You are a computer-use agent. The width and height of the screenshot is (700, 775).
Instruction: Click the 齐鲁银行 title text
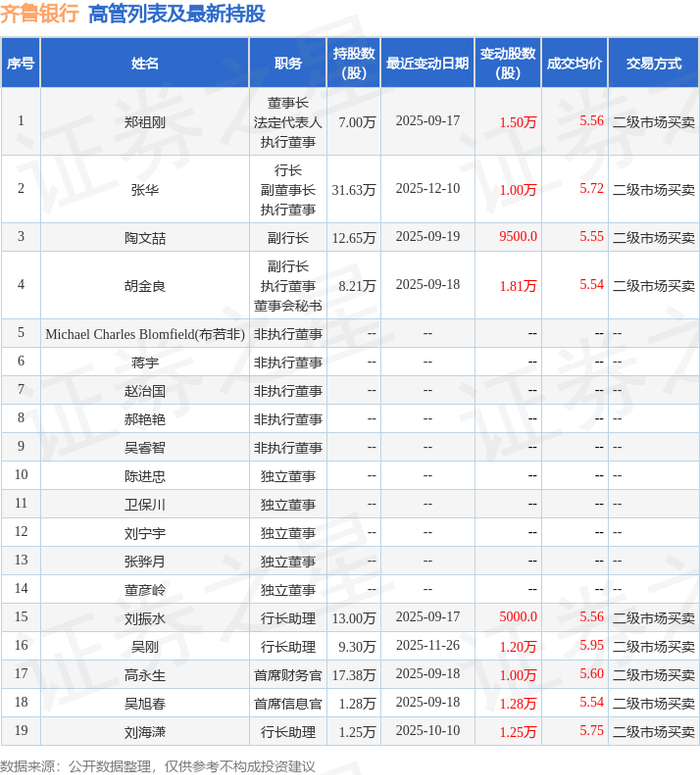tap(40, 13)
